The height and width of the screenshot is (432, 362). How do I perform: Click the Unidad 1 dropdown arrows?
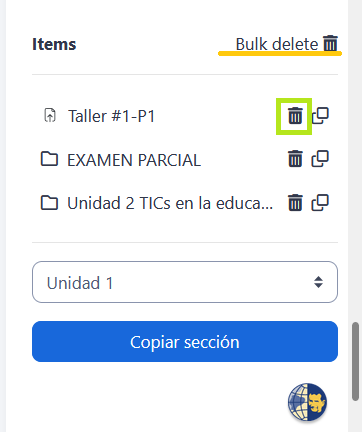coord(318,282)
